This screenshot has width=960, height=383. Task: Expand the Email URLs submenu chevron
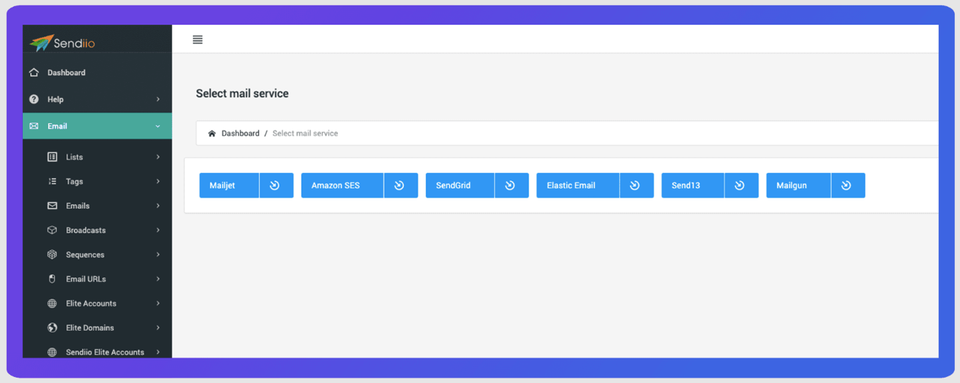pyautogui.click(x=158, y=279)
